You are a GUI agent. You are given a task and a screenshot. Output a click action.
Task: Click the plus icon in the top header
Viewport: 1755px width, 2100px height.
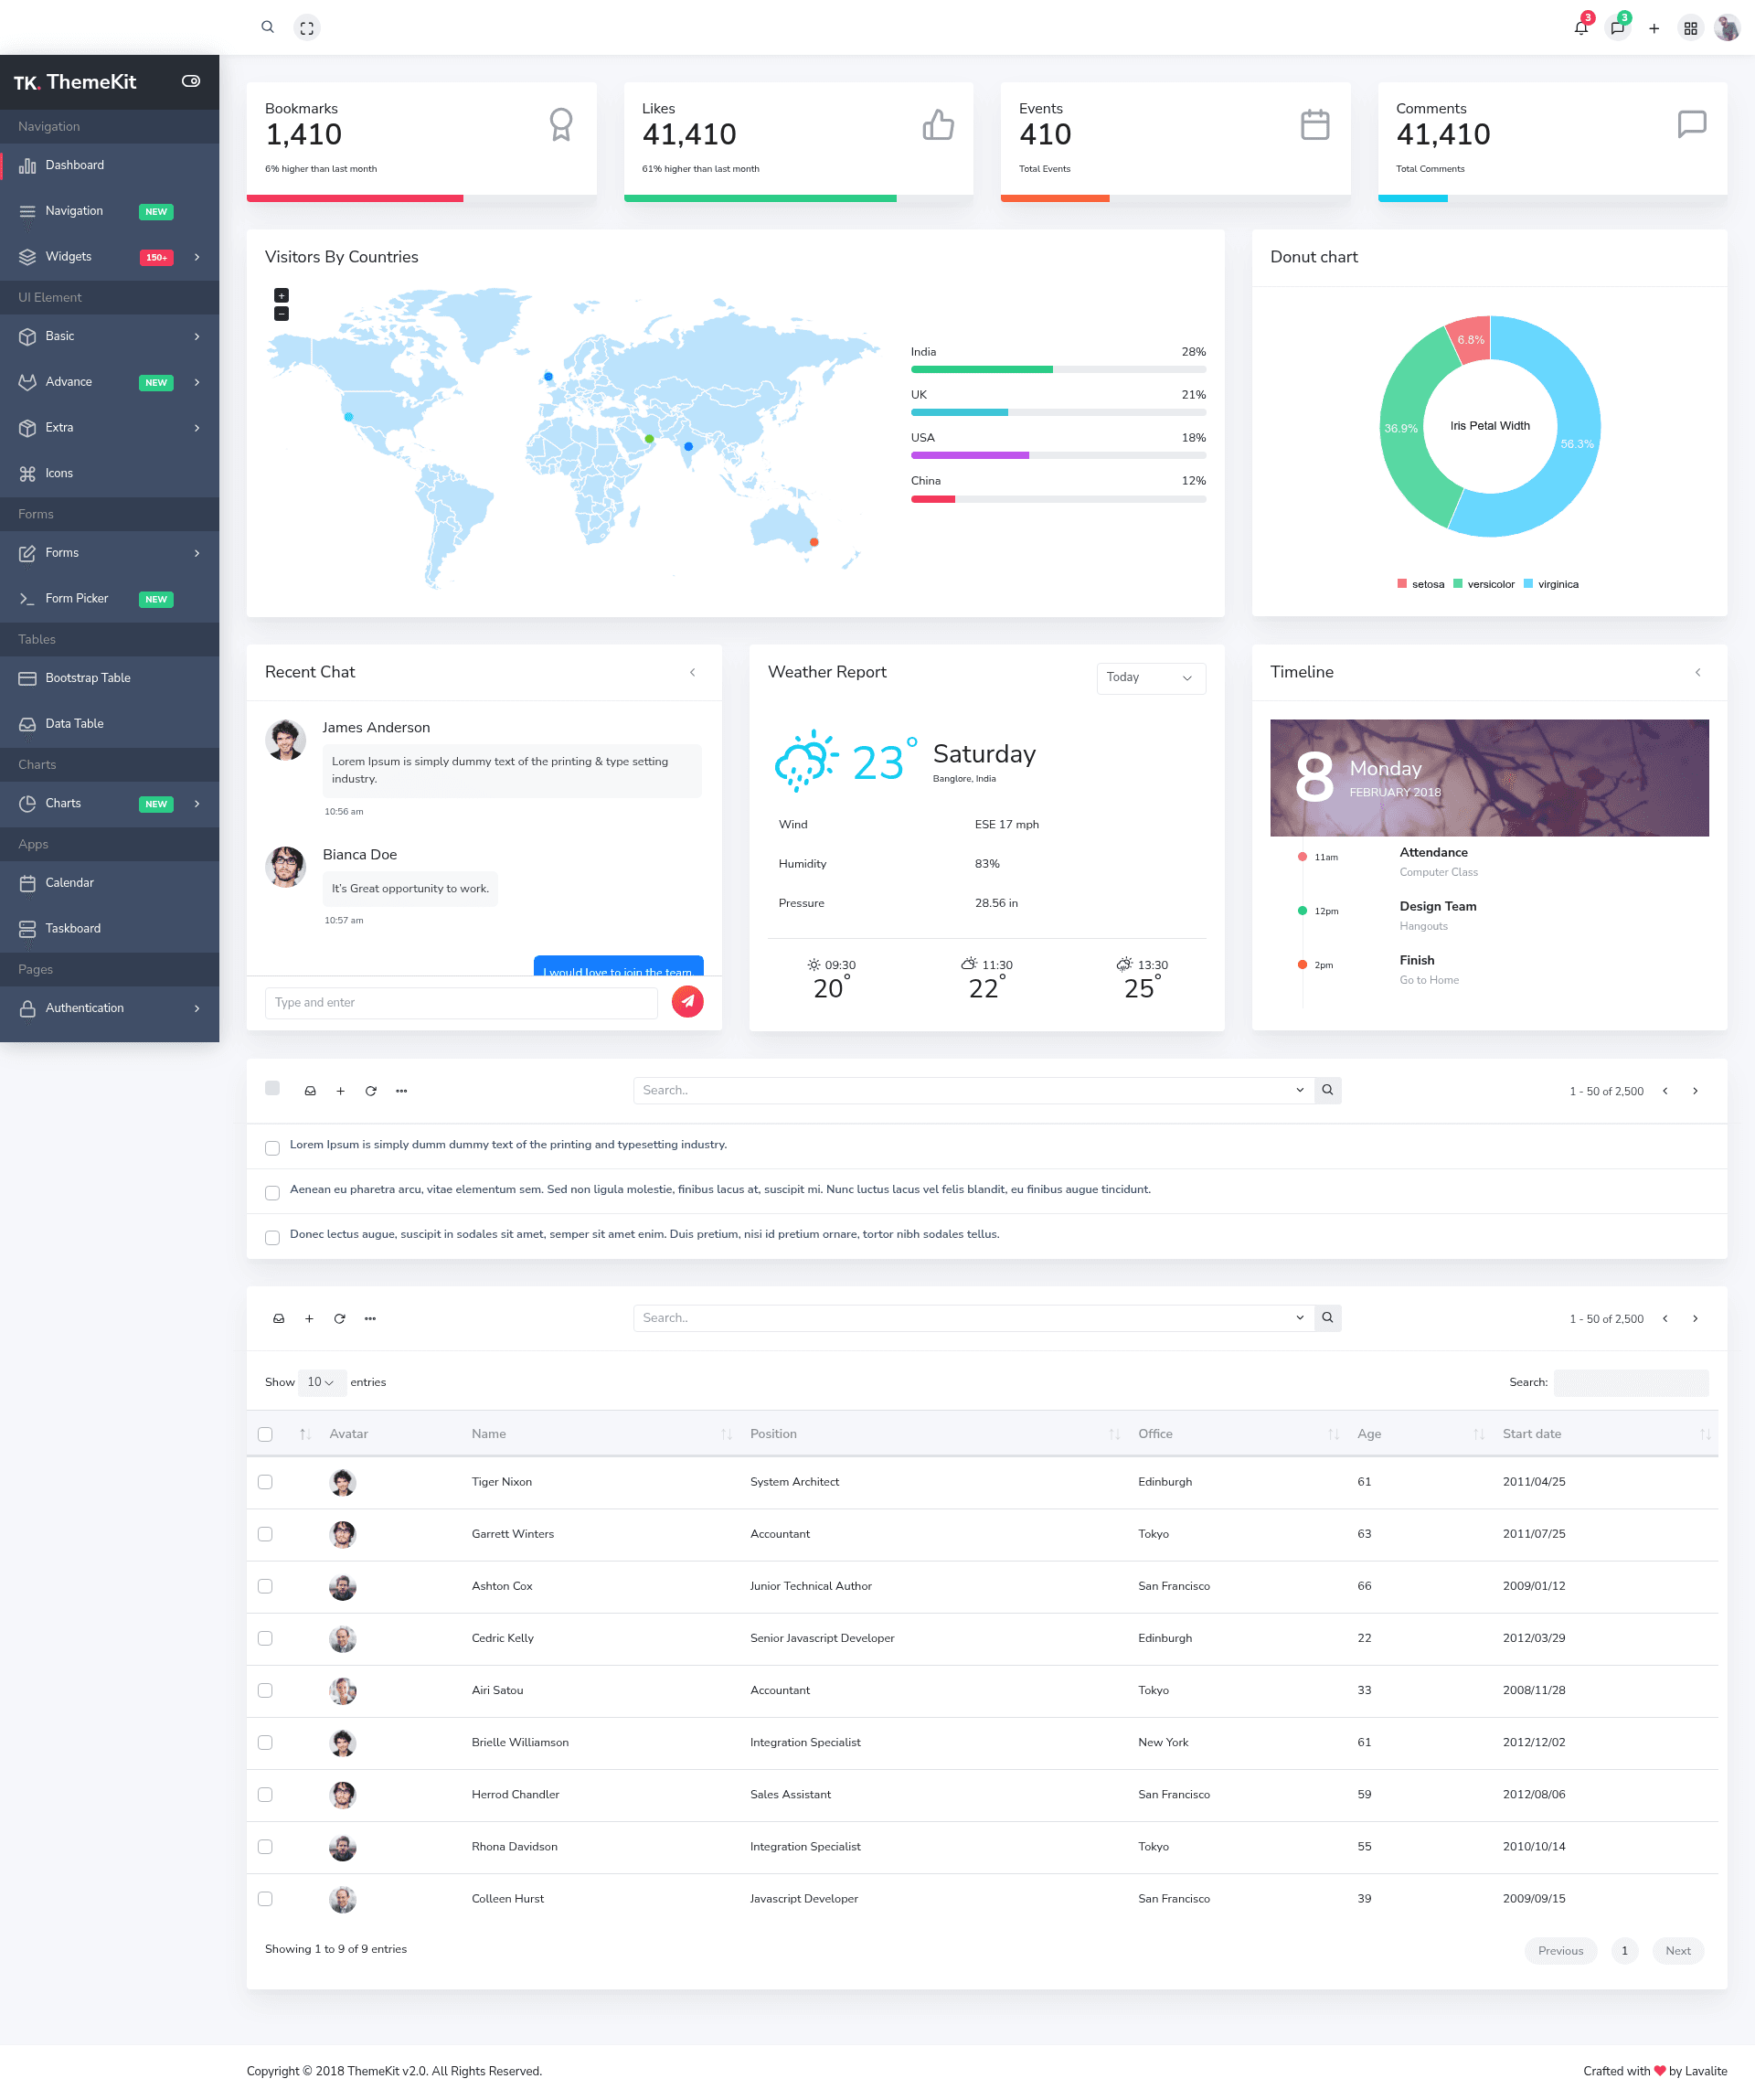pyautogui.click(x=1654, y=29)
